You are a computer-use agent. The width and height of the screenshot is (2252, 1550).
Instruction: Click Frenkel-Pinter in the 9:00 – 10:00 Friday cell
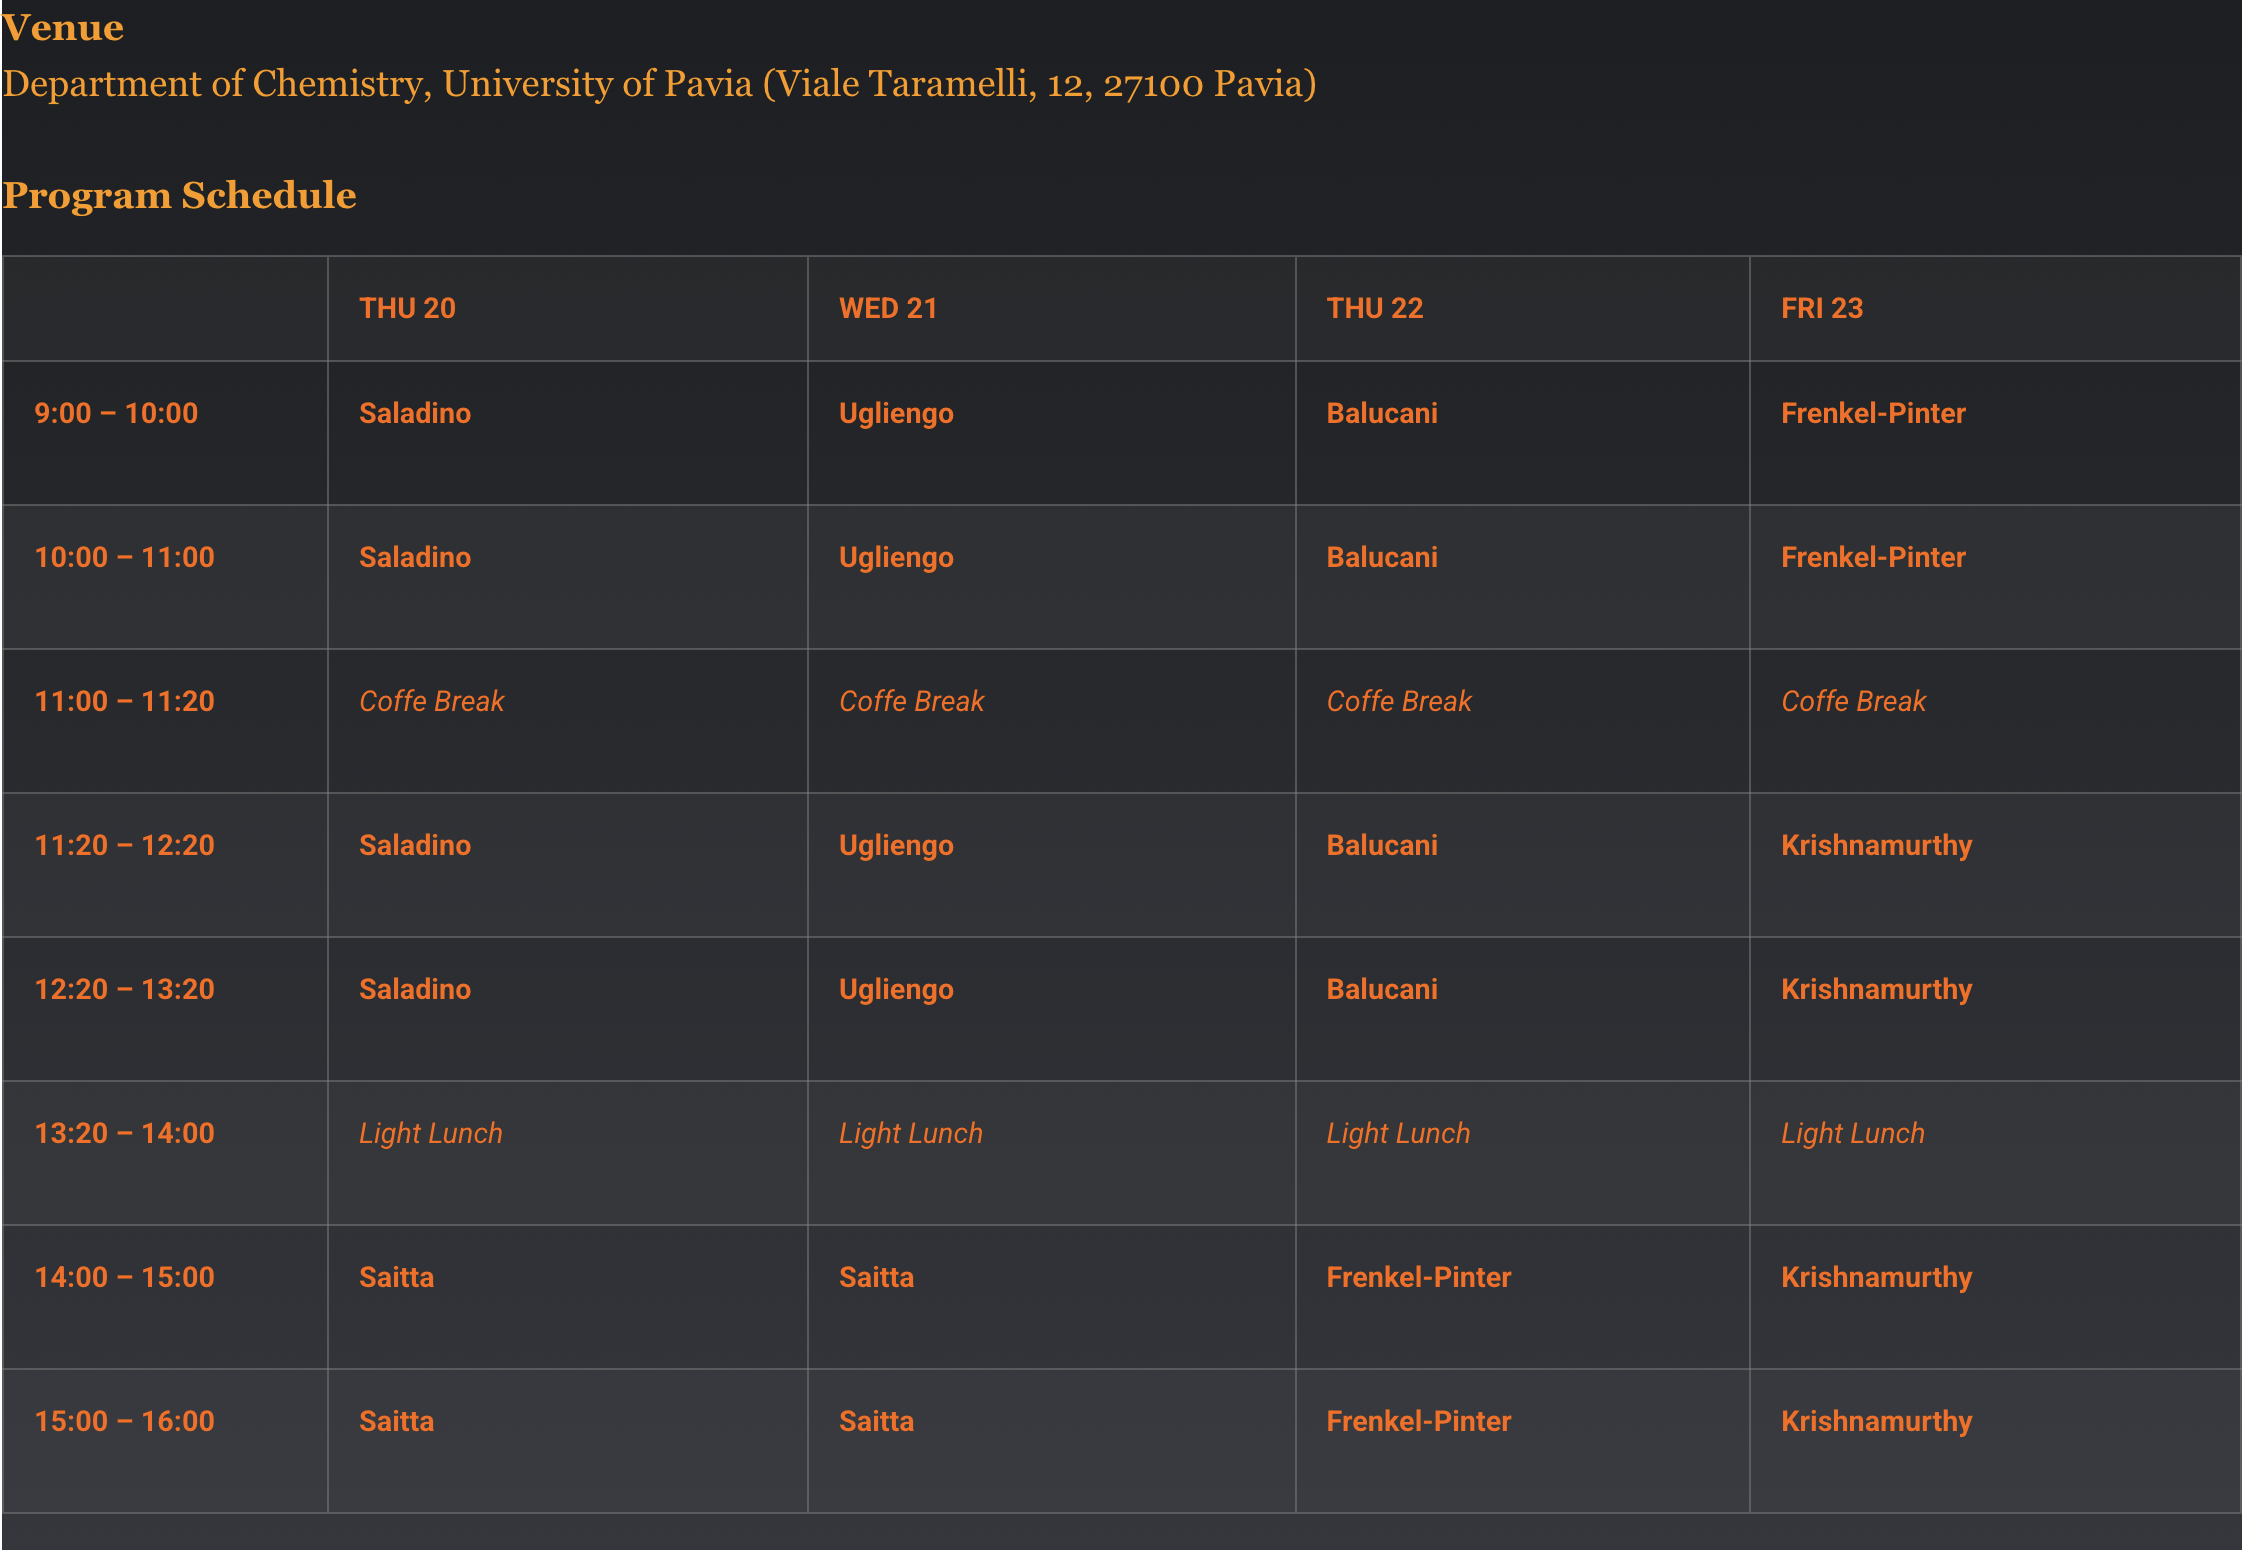(x=1873, y=413)
